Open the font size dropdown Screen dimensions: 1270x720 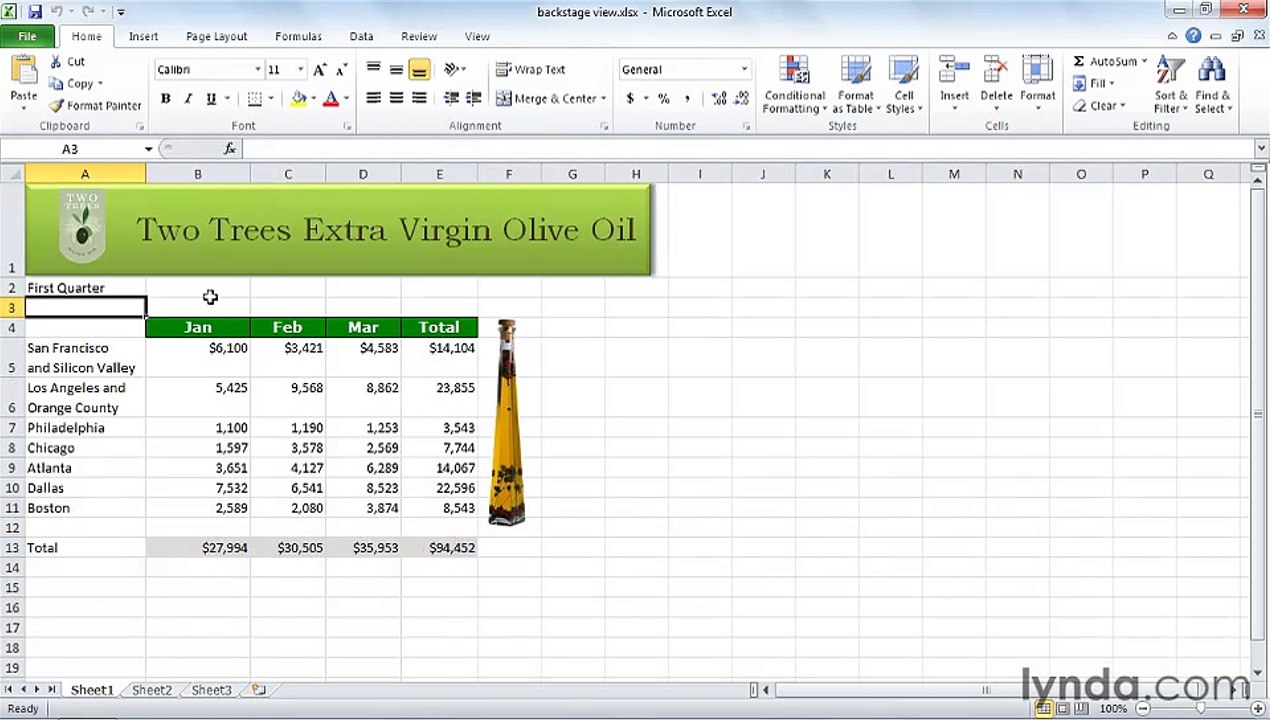click(301, 70)
